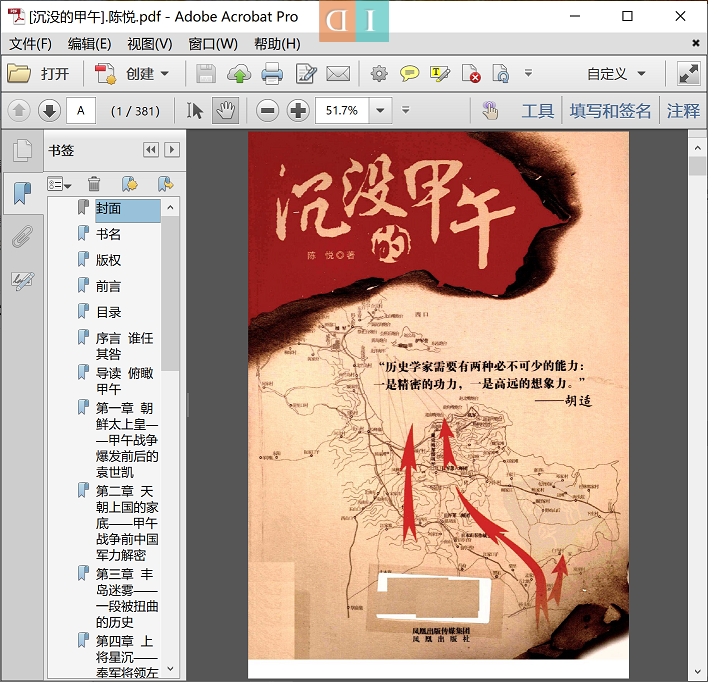Select the 第二章 天朝上国的家底 bookmark
Screen dimensions: 708x682
(127, 523)
